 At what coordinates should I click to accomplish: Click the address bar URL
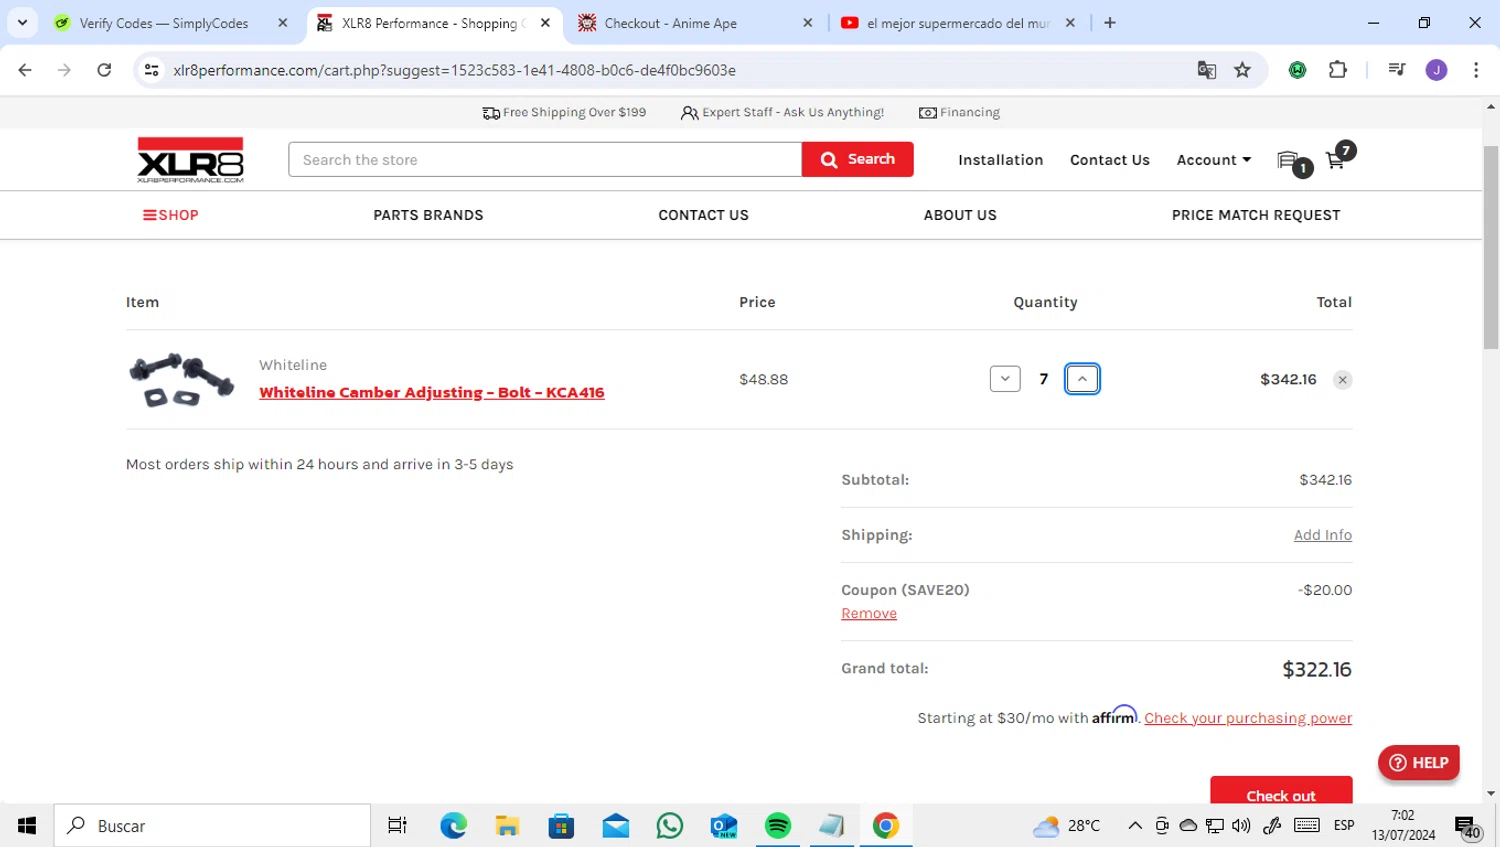tap(454, 70)
